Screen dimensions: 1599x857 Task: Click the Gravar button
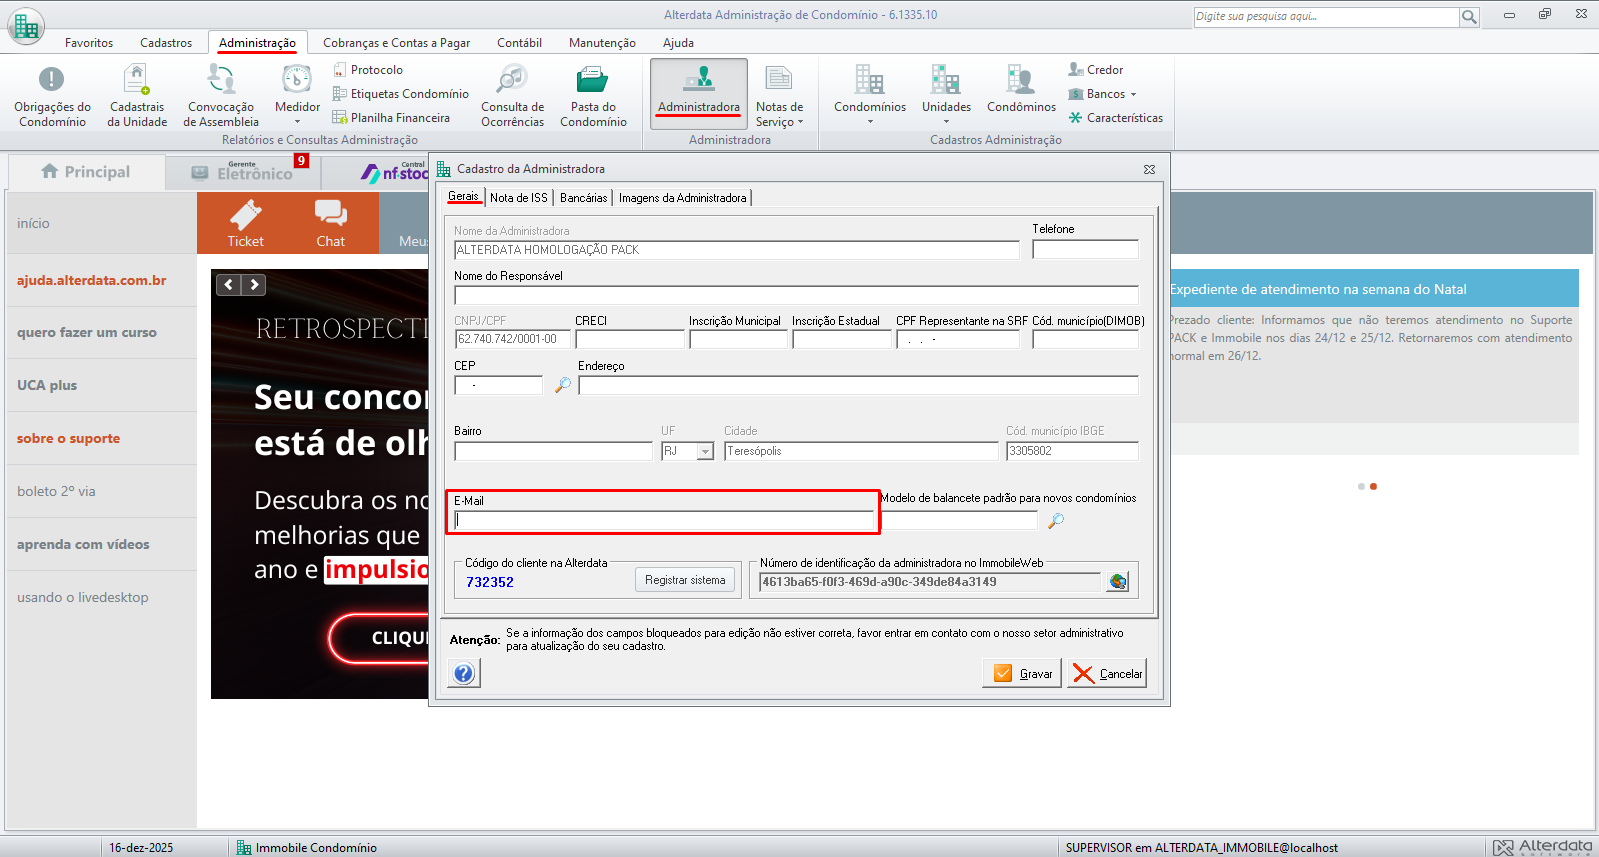tap(1022, 673)
